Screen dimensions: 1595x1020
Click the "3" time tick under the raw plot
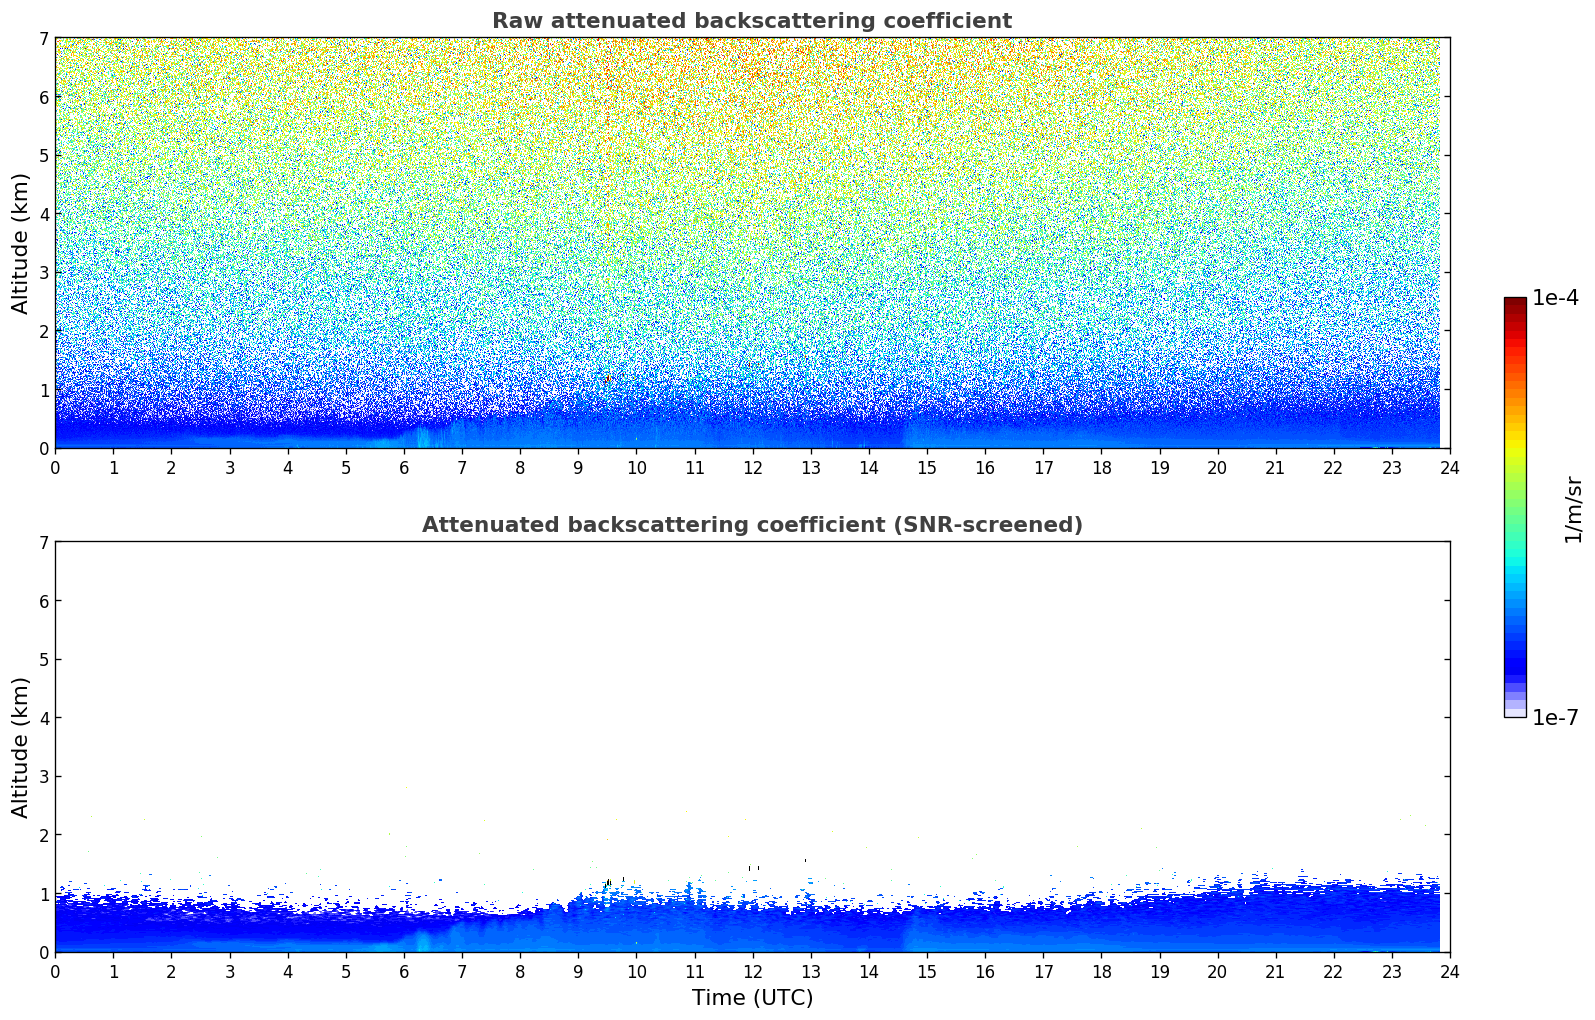coord(229,467)
